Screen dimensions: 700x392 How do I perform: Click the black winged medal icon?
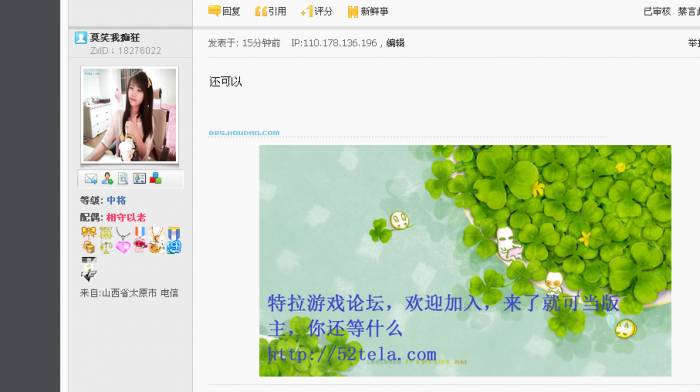[x=89, y=269]
